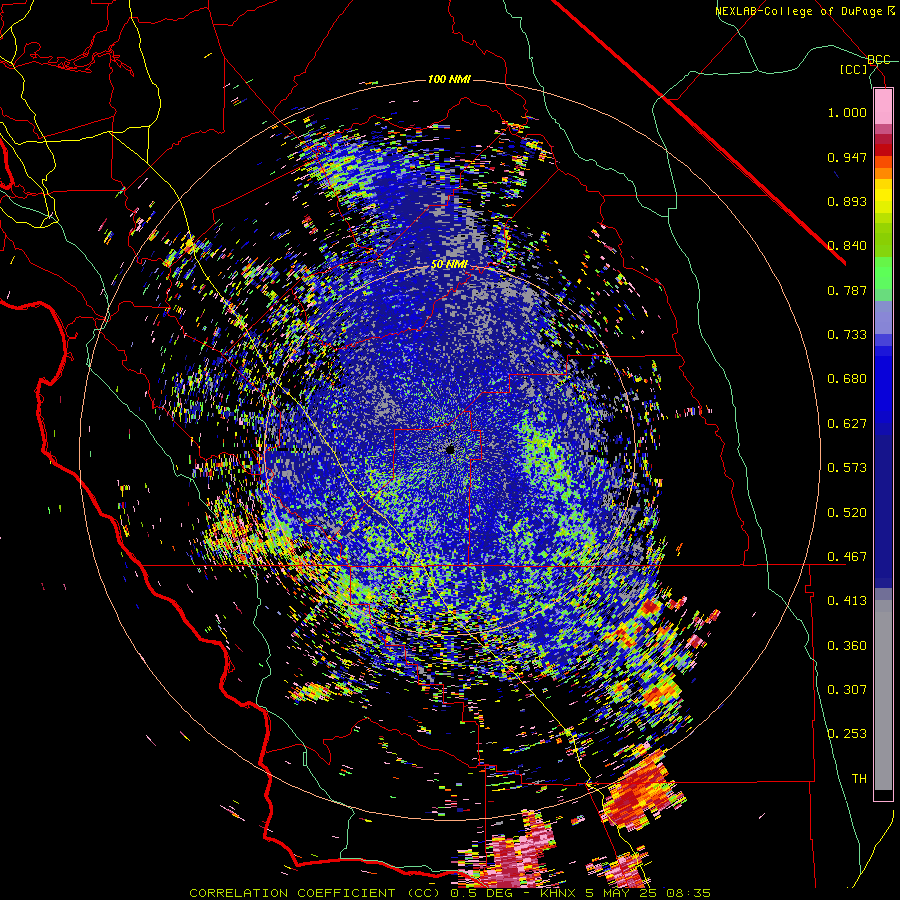This screenshot has width=900, height=900.
Task: Click the 5 MAY 25 08:35 timestamp
Action: [x=647, y=893]
